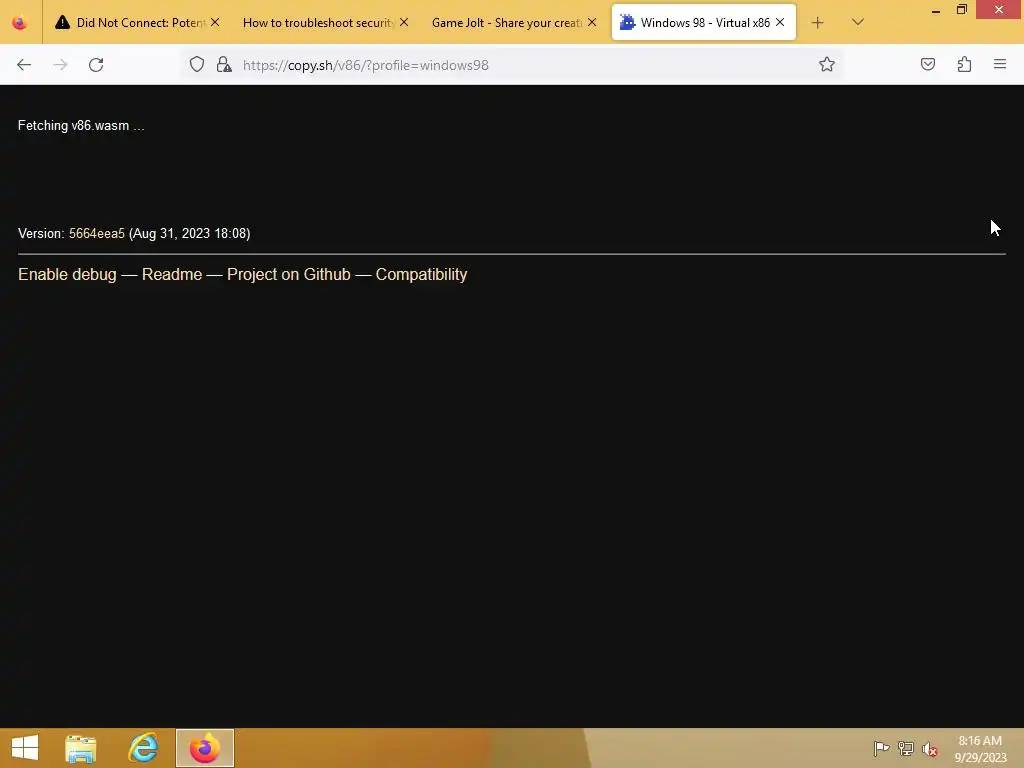The image size is (1024, 768).
Task: Open a new tab
Action: (x=817, y=23)
